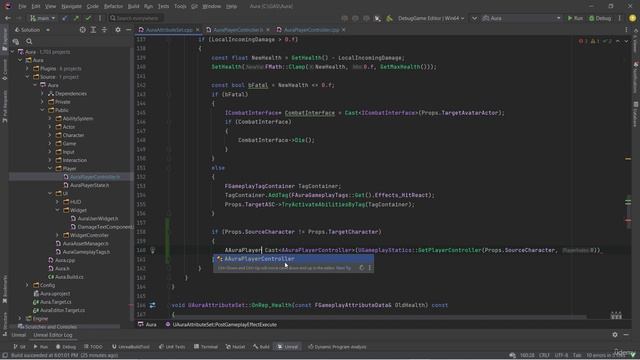Click the collapse all icon in Solution panel
Screen dimensions: 640x360
[x=104, y=30]
